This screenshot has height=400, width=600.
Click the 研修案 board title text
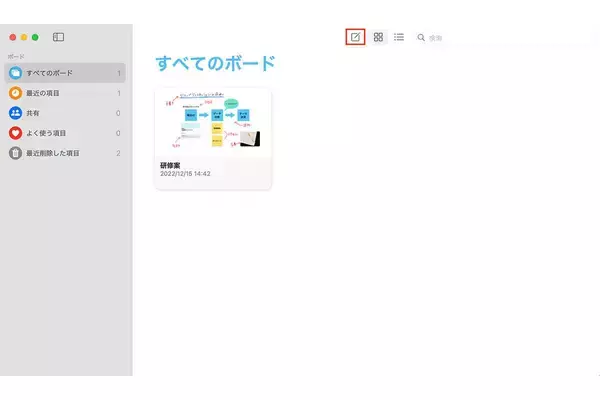(x=170, y=165)
